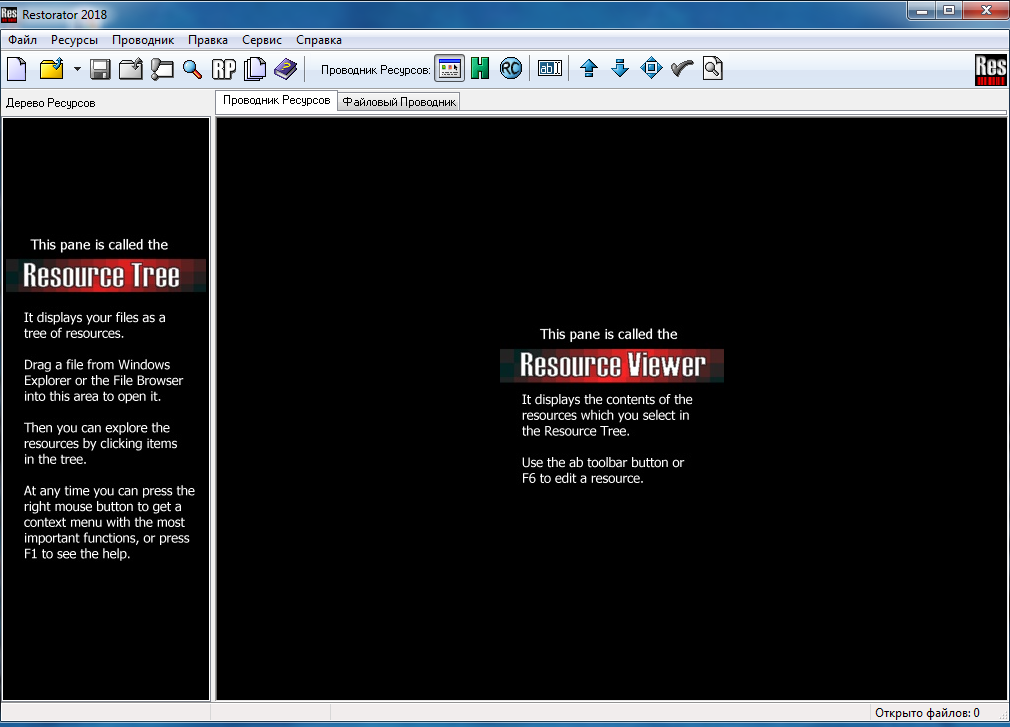Open the Ресурсы menu
The width and height of the screenshot is (1010, 727).
click(x=74, y=40)
